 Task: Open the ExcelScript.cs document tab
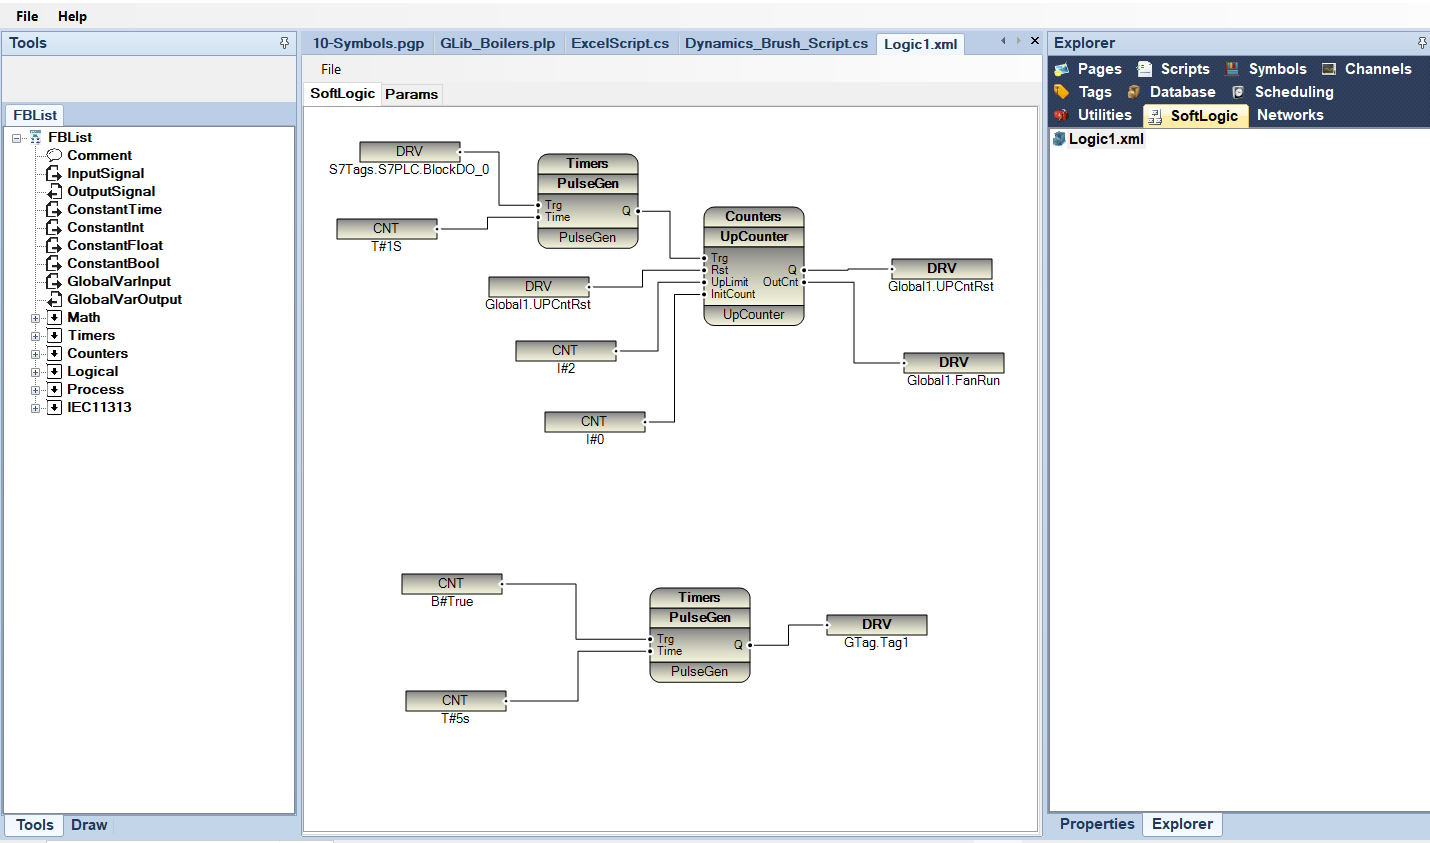pos(619,43)
